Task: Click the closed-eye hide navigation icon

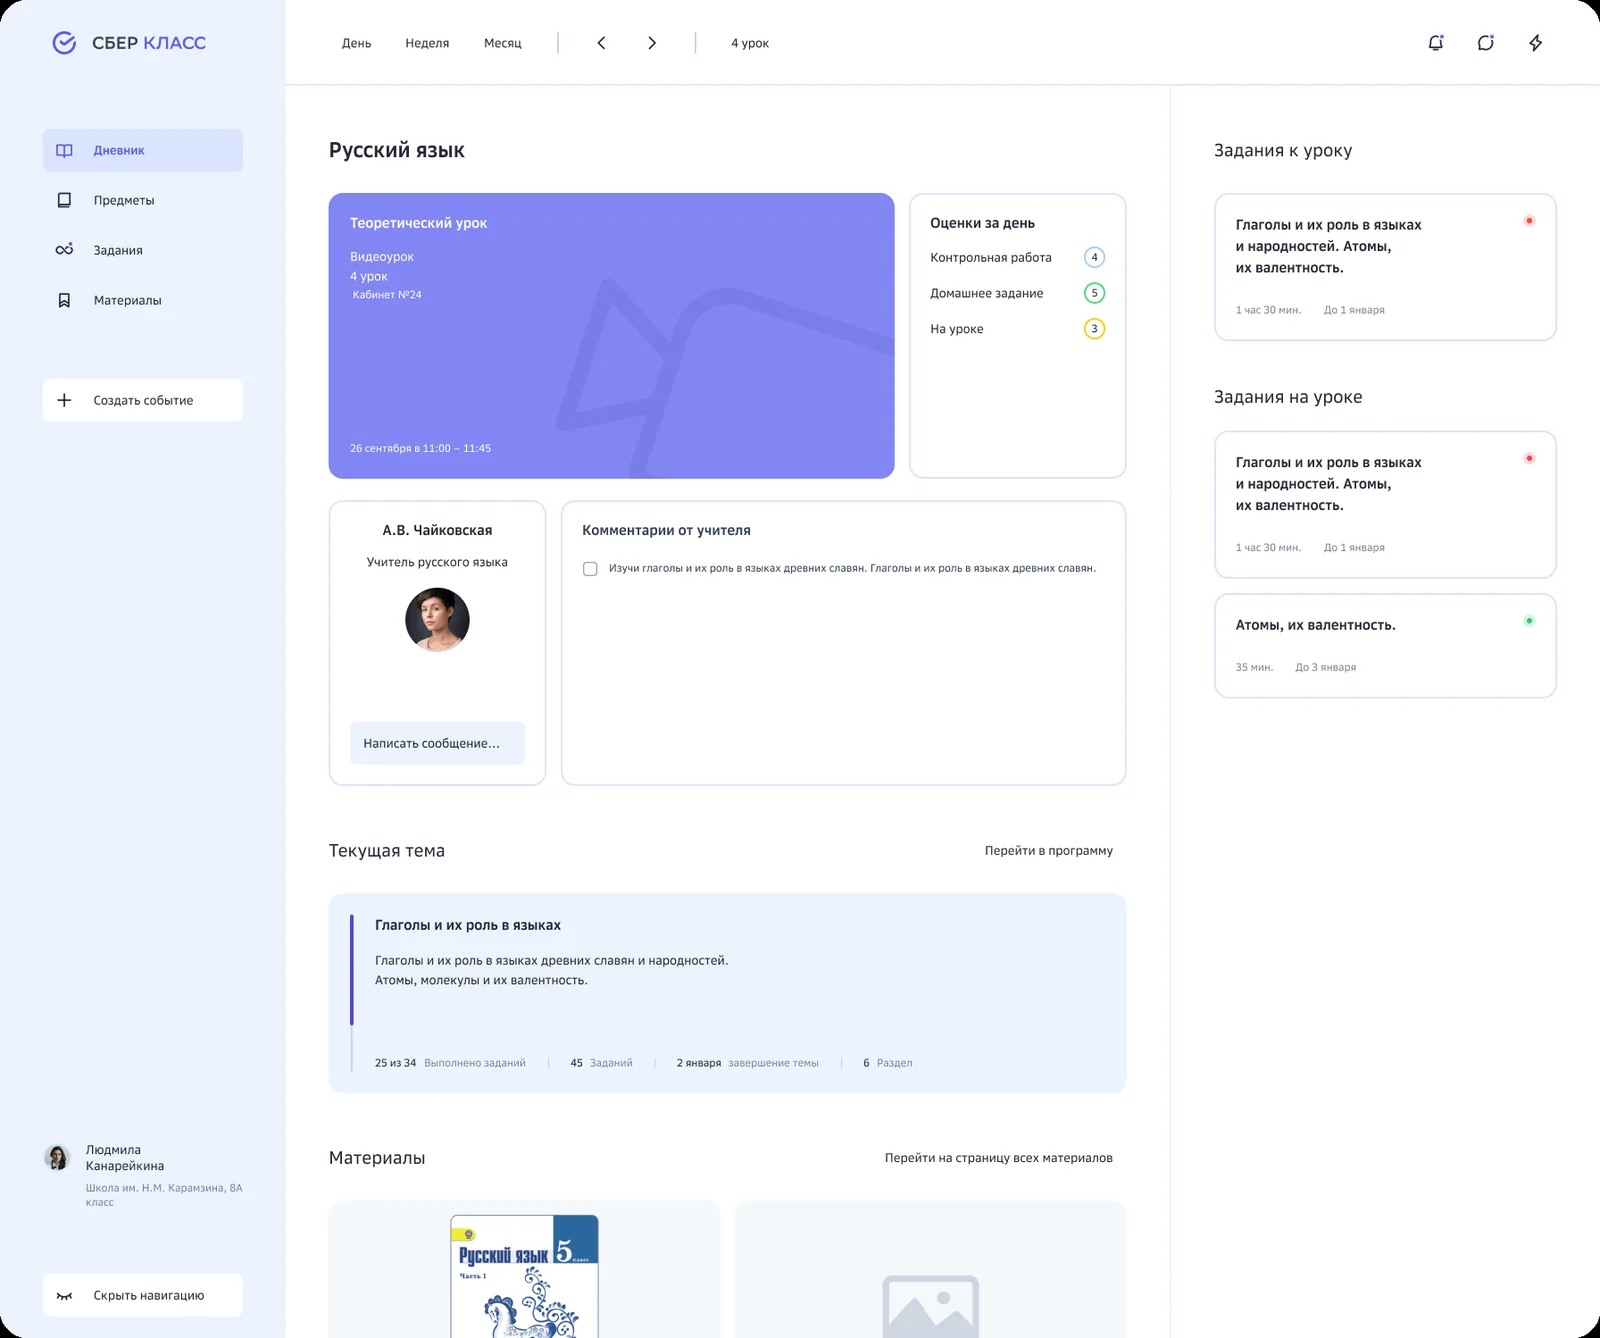Action: click(x=64, y=1296)
